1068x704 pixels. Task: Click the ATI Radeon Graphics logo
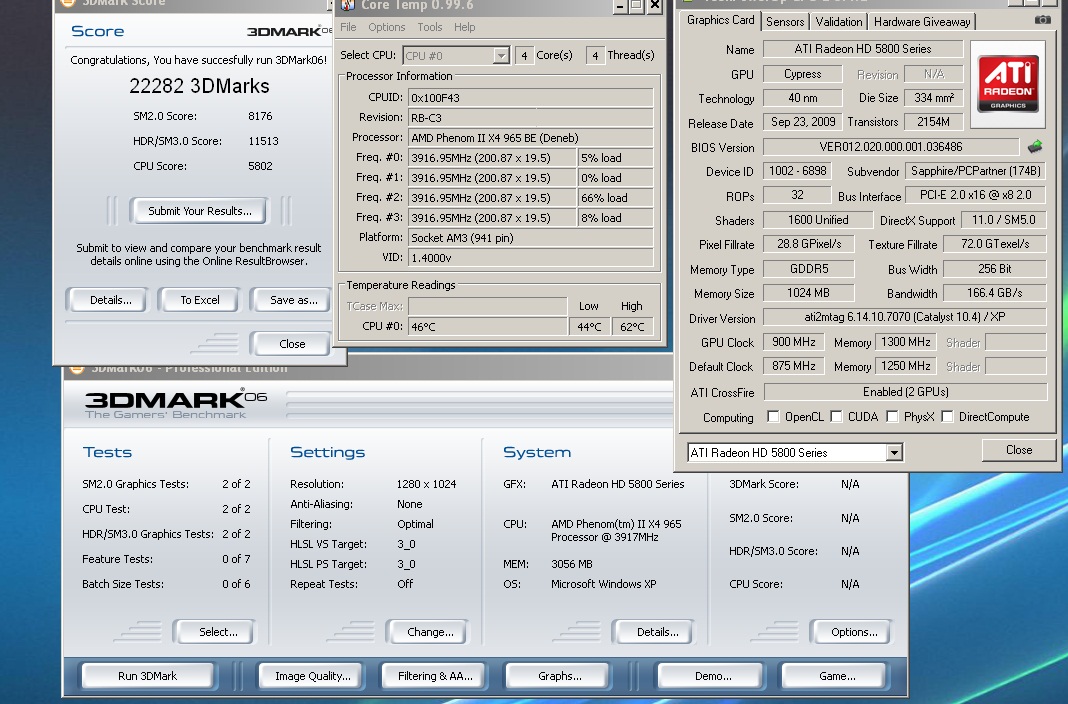[x=1007, y=84]
